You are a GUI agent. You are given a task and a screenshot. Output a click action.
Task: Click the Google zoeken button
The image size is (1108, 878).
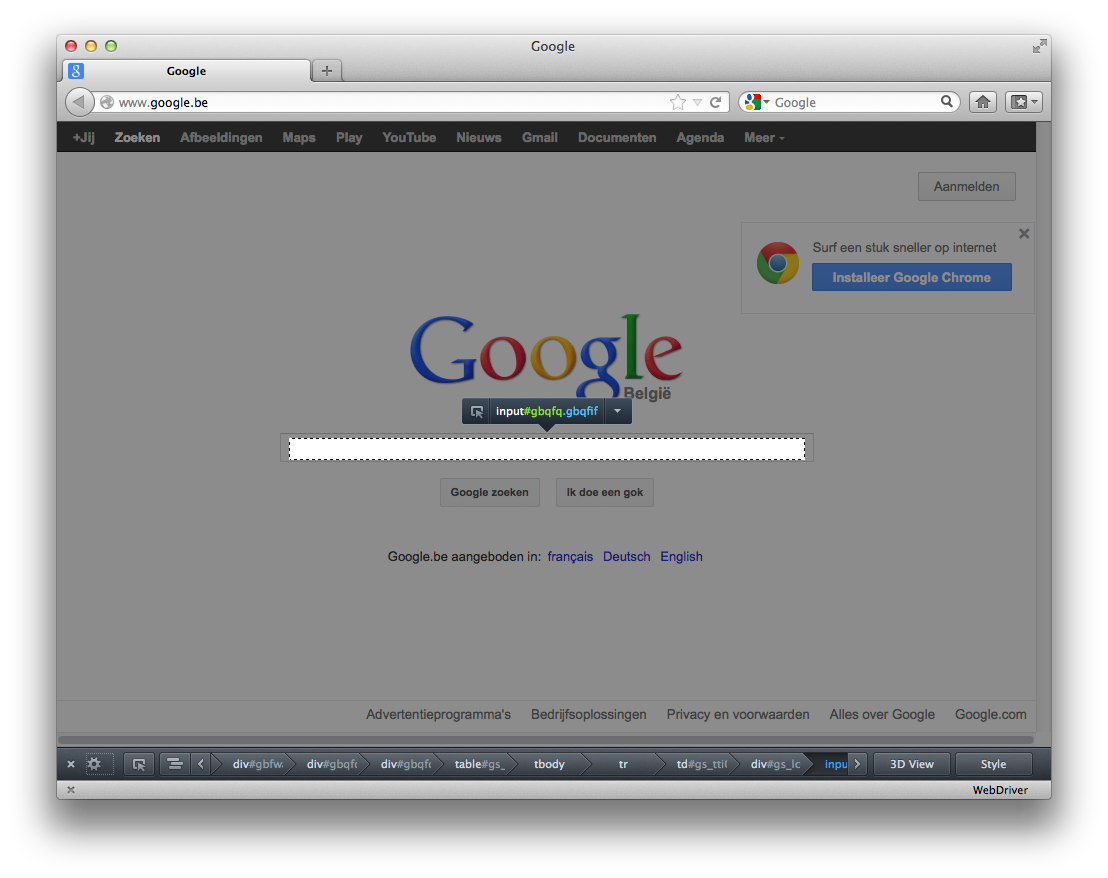(490, 492)
